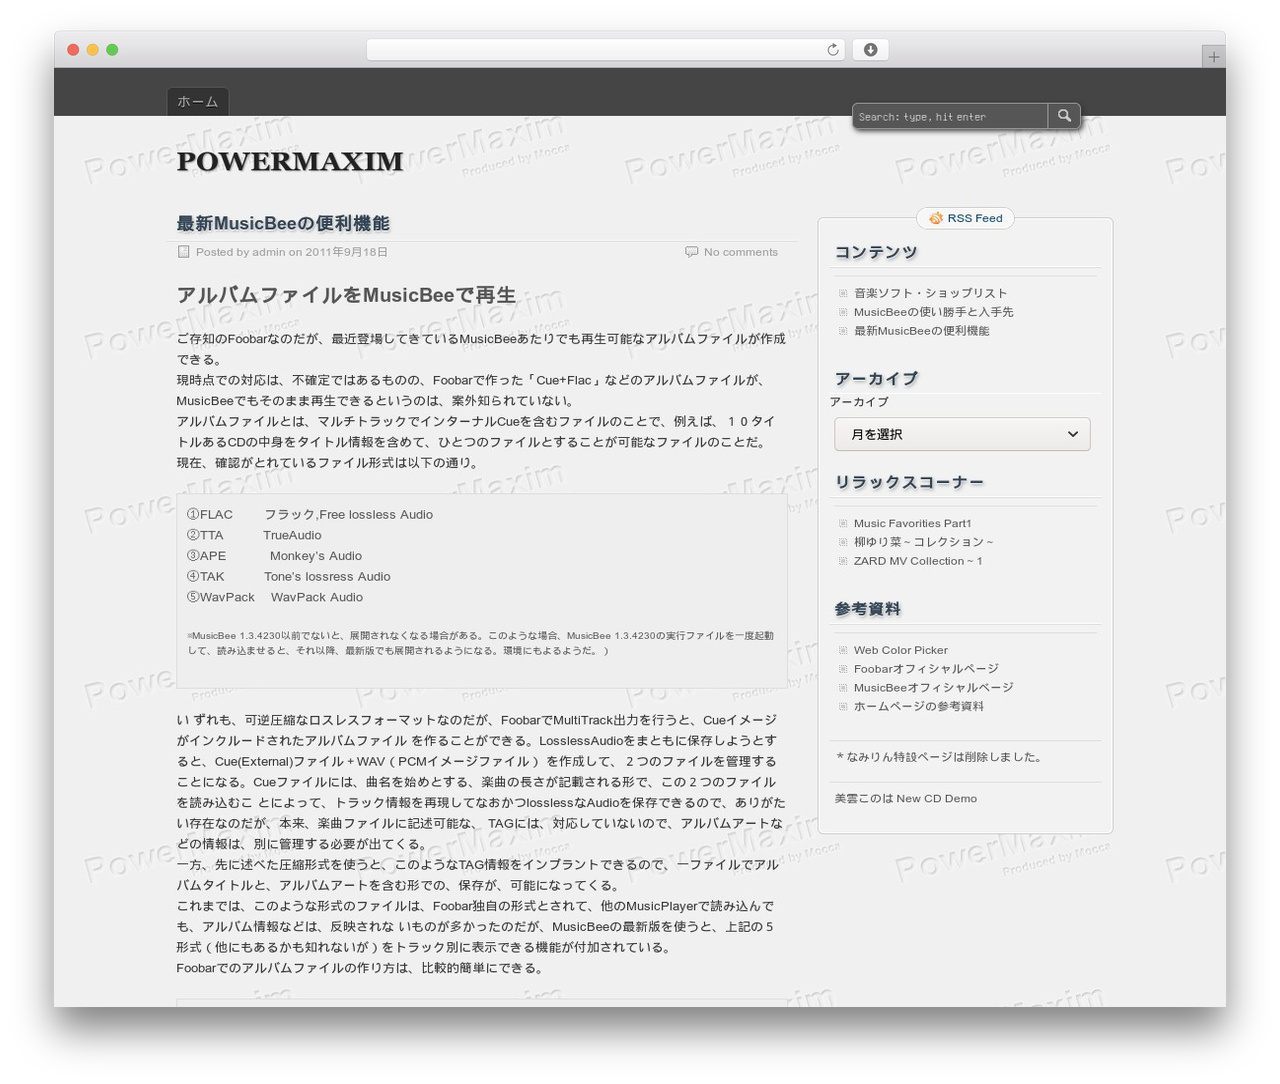Click the 美雲このは New CD Demo text
The width and height of the screenshot is (1280, 1084).
pos(906,799)
